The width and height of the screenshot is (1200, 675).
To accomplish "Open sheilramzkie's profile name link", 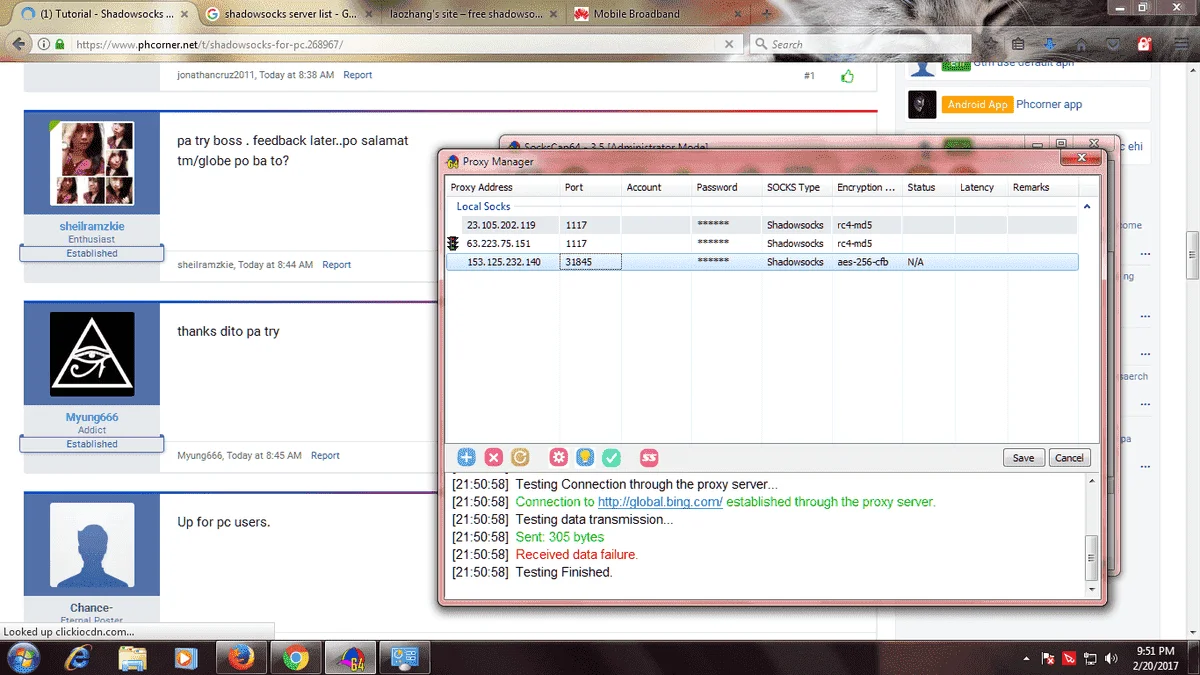I will [92, 226].
